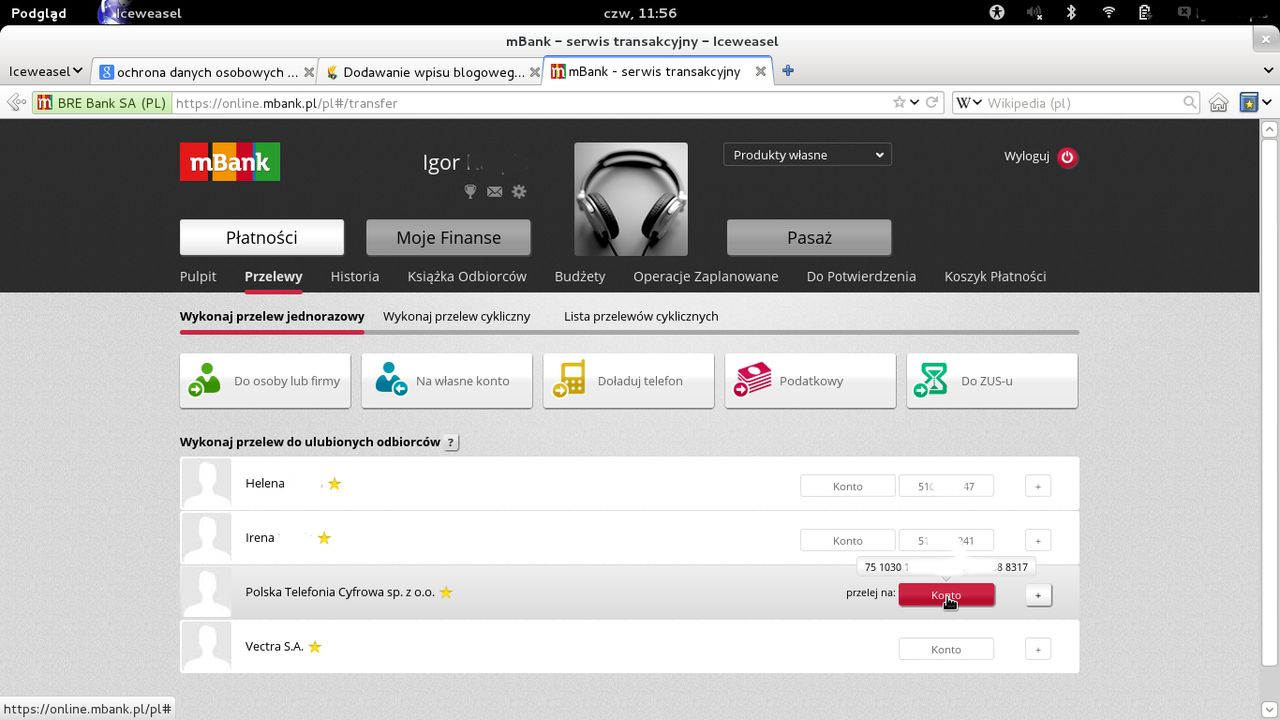Click the star next to Helena
The height and width of the screenshot is (720, 1280).
pos(335,483)
